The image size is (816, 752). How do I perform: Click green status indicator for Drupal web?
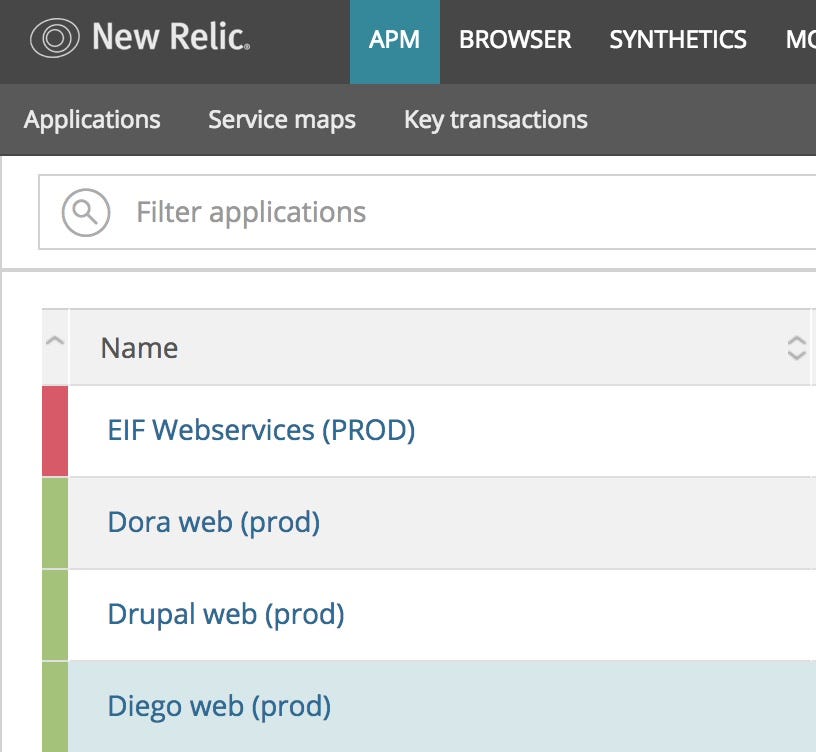click(55, 615)
